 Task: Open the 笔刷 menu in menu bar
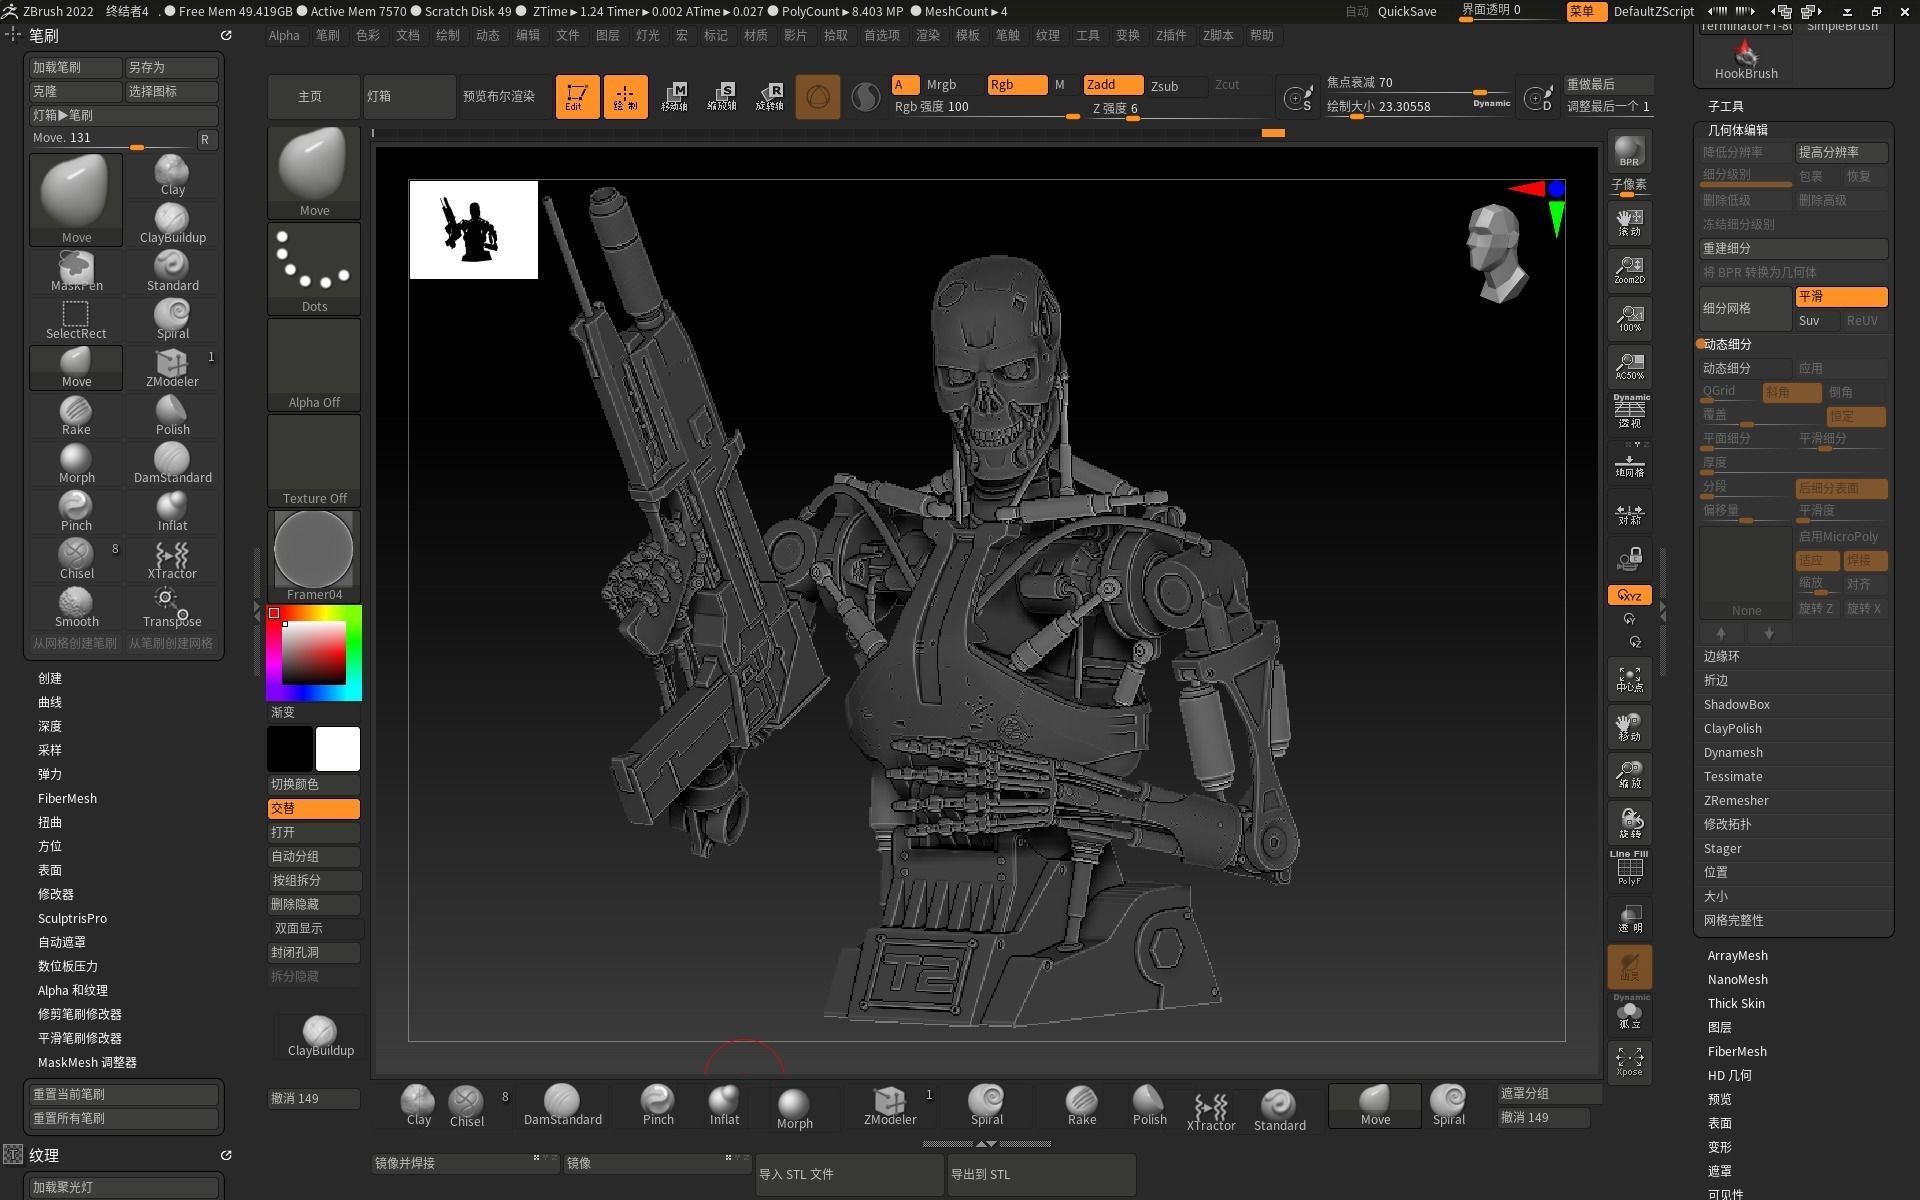point(328,35)
